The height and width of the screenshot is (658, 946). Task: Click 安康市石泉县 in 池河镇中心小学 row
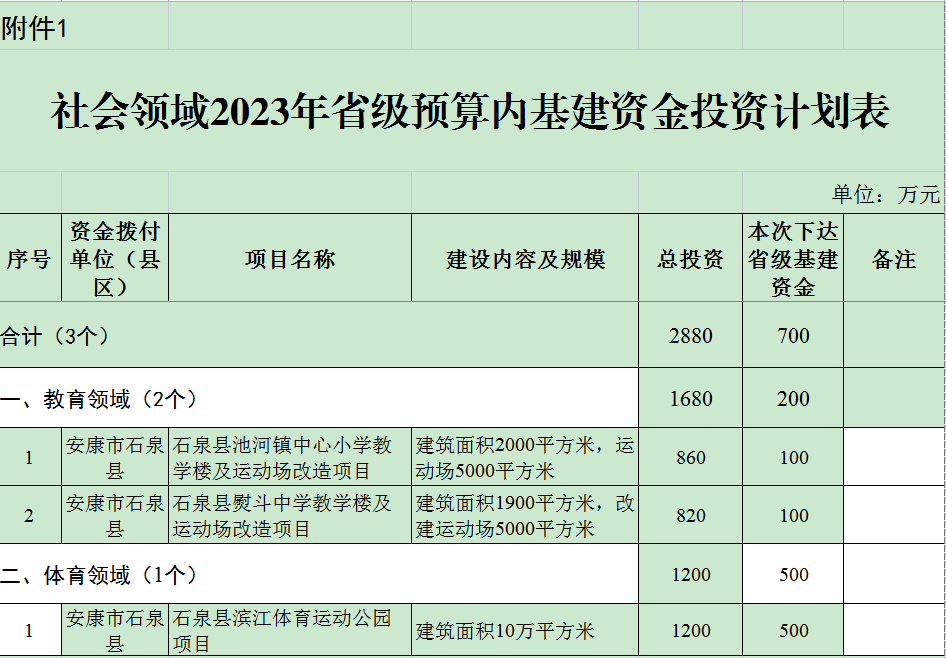pos(115,457)
